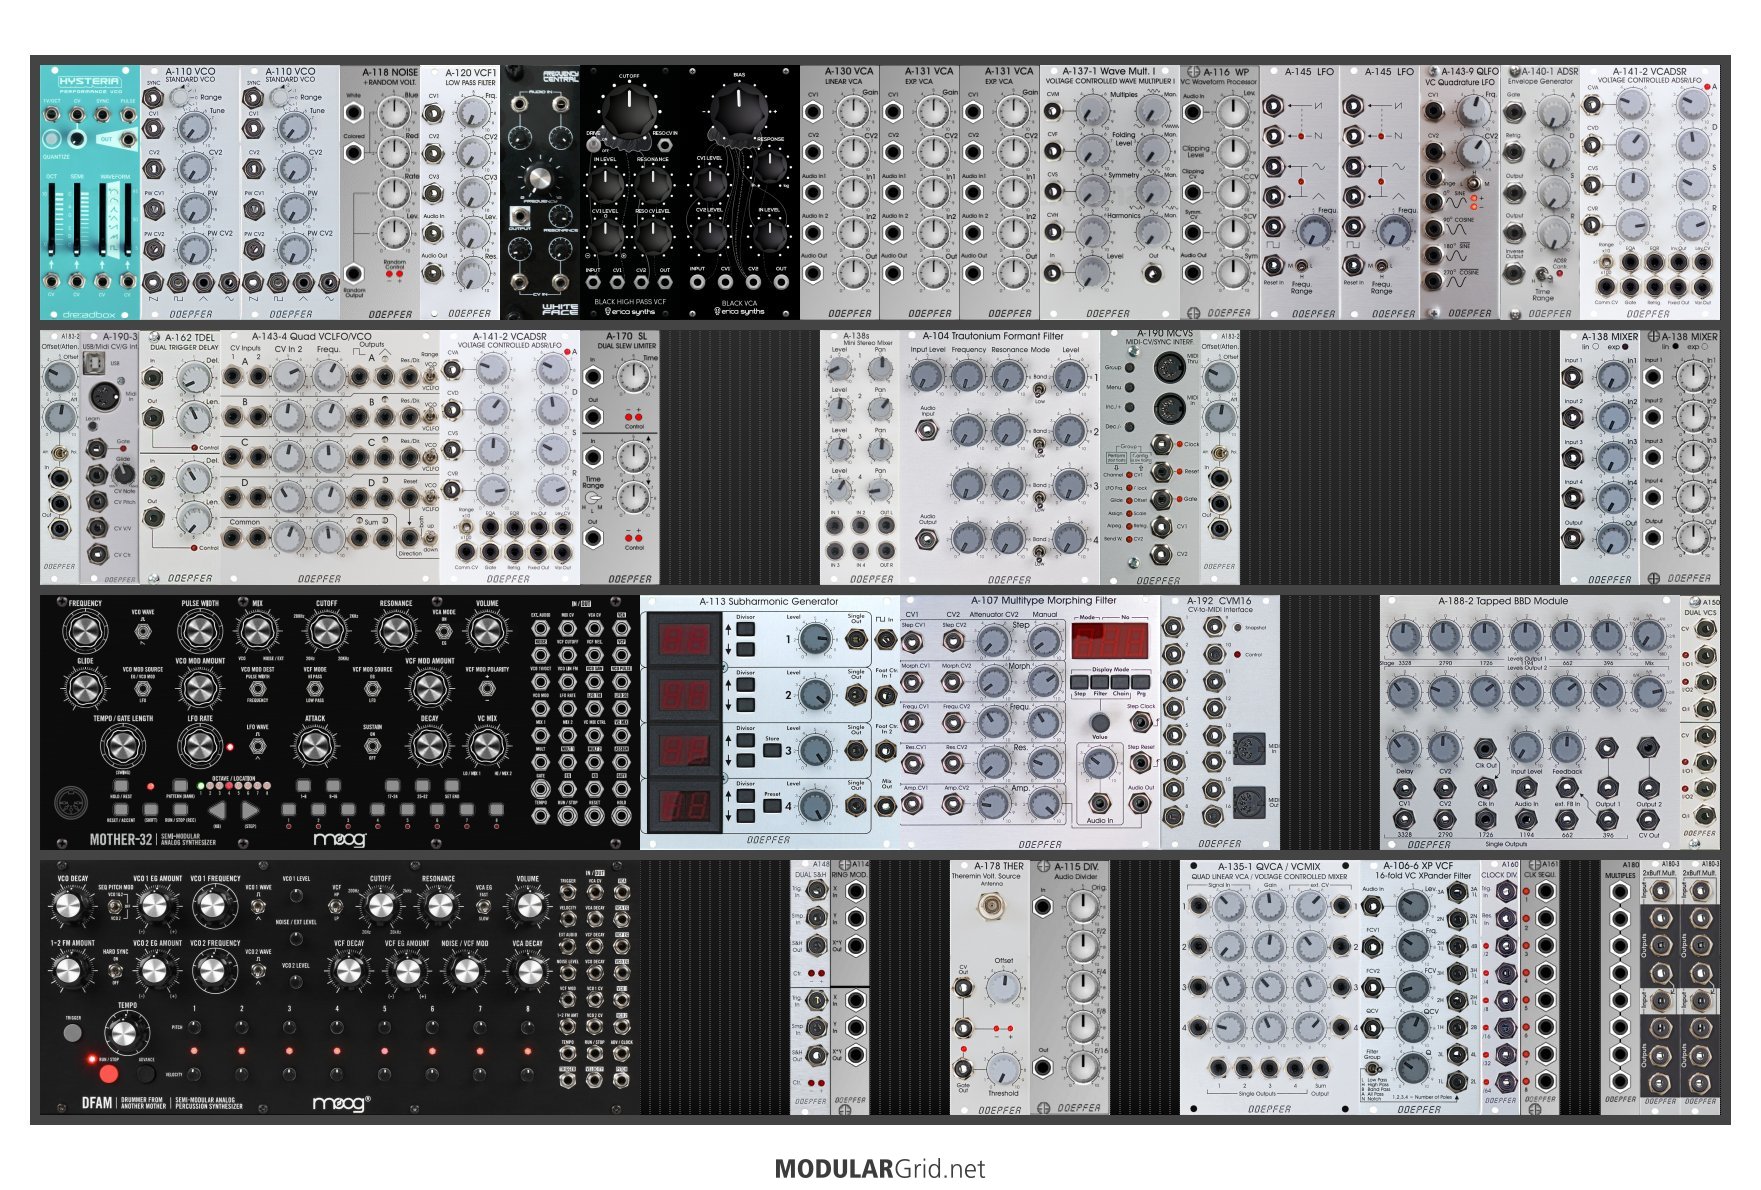This screenshot has width=1761, height=1190.
Task: Click the DFAM ADVANCE button
Action: pyautogui.click(x=146, y=1073)
